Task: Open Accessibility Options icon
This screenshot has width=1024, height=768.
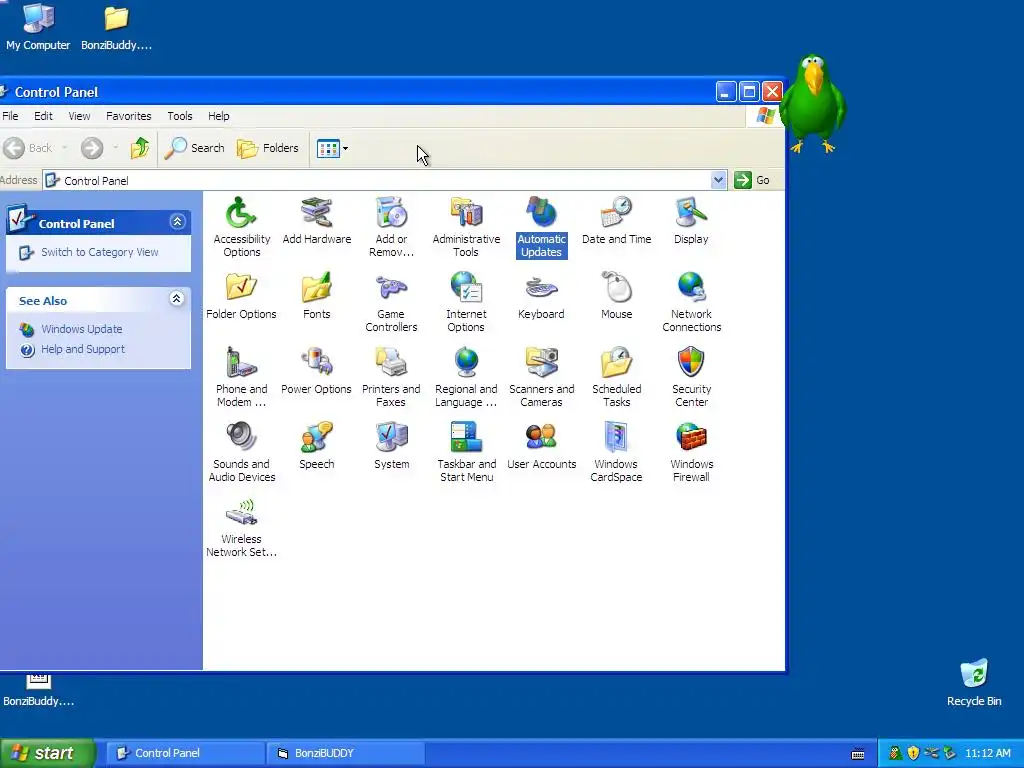Action: click(242, 227)
